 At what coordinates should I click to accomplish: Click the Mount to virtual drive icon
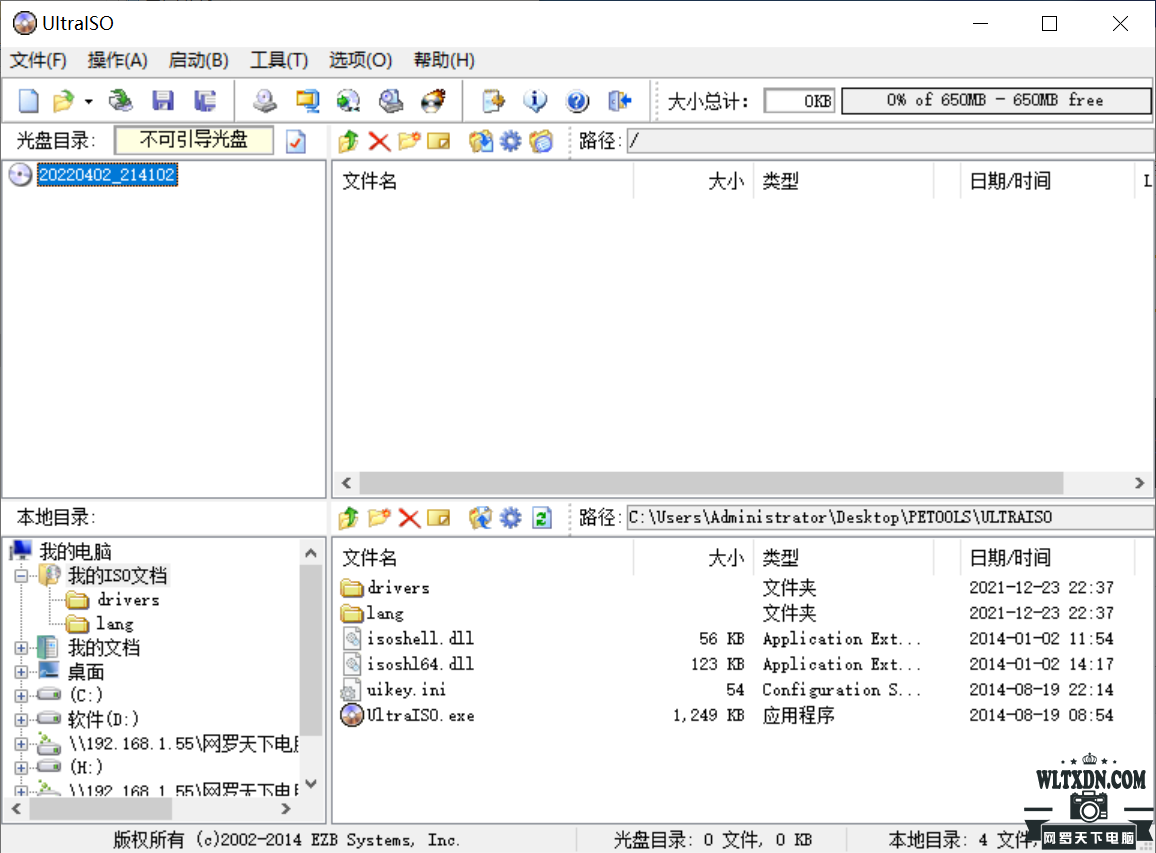point(391,100)
